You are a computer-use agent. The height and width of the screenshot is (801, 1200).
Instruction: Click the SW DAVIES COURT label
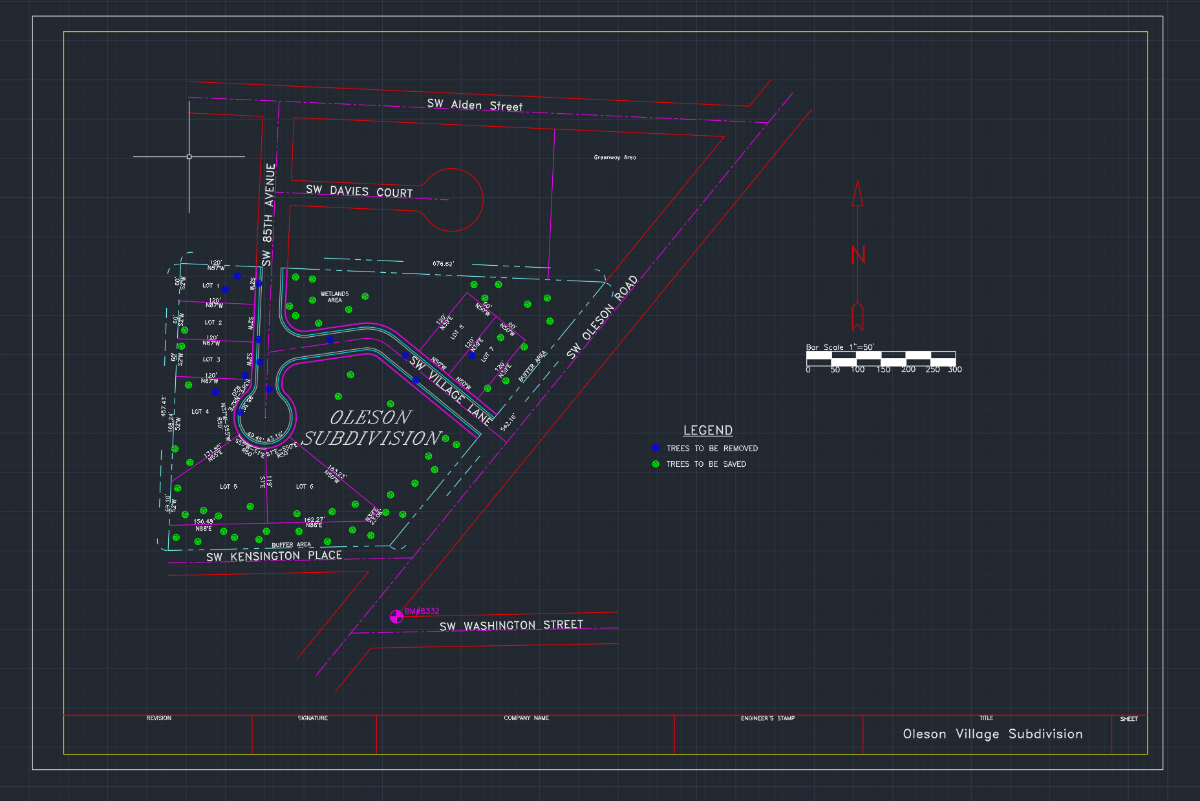[x=359, y=192]
